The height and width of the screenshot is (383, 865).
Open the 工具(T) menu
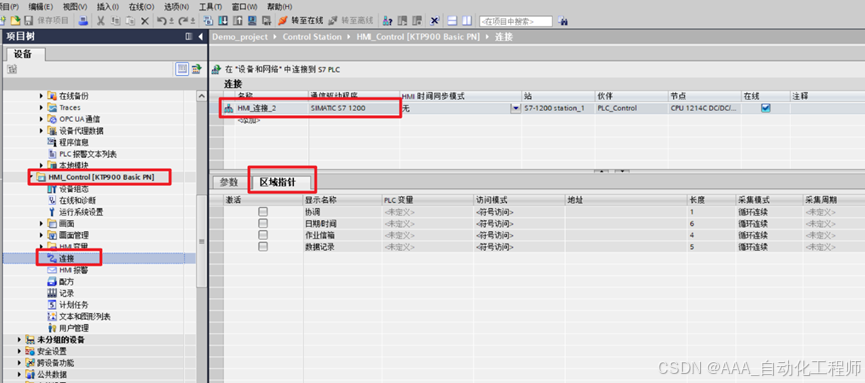click(x=210, y=7)
